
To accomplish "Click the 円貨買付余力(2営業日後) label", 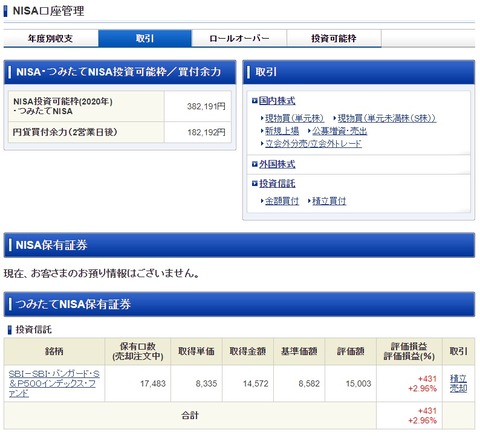I will 65,132.
